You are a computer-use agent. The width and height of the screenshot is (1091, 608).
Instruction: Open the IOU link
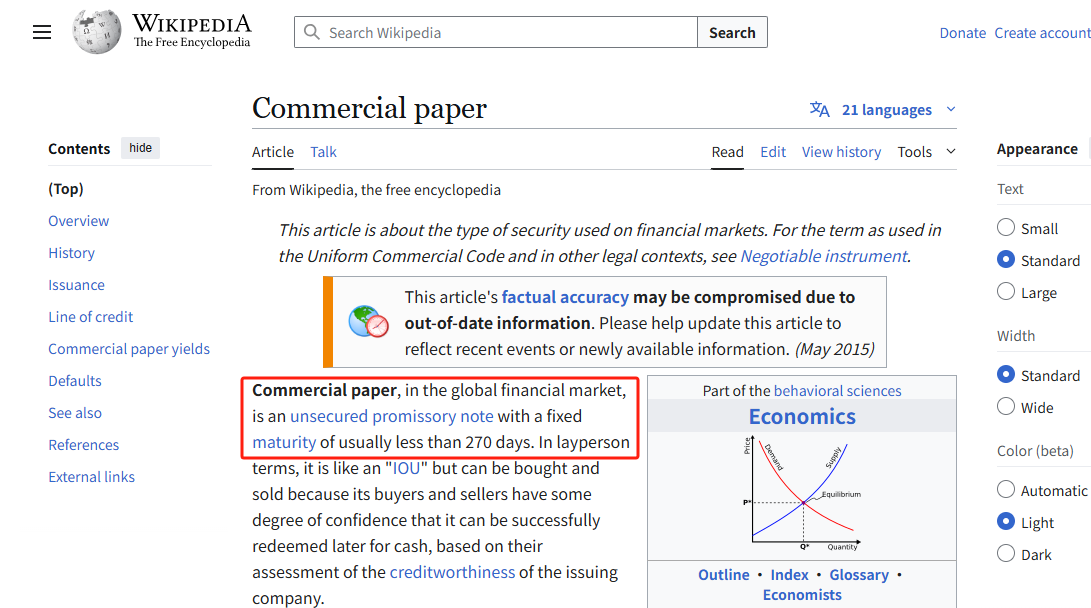coord(407,468)
